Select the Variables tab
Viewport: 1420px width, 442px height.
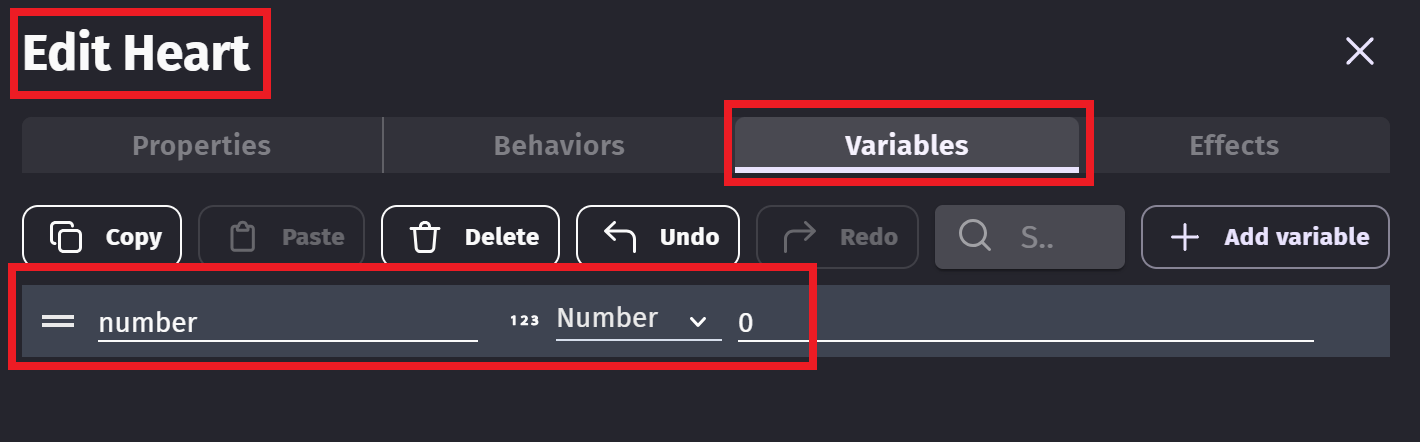click(906, 145)
